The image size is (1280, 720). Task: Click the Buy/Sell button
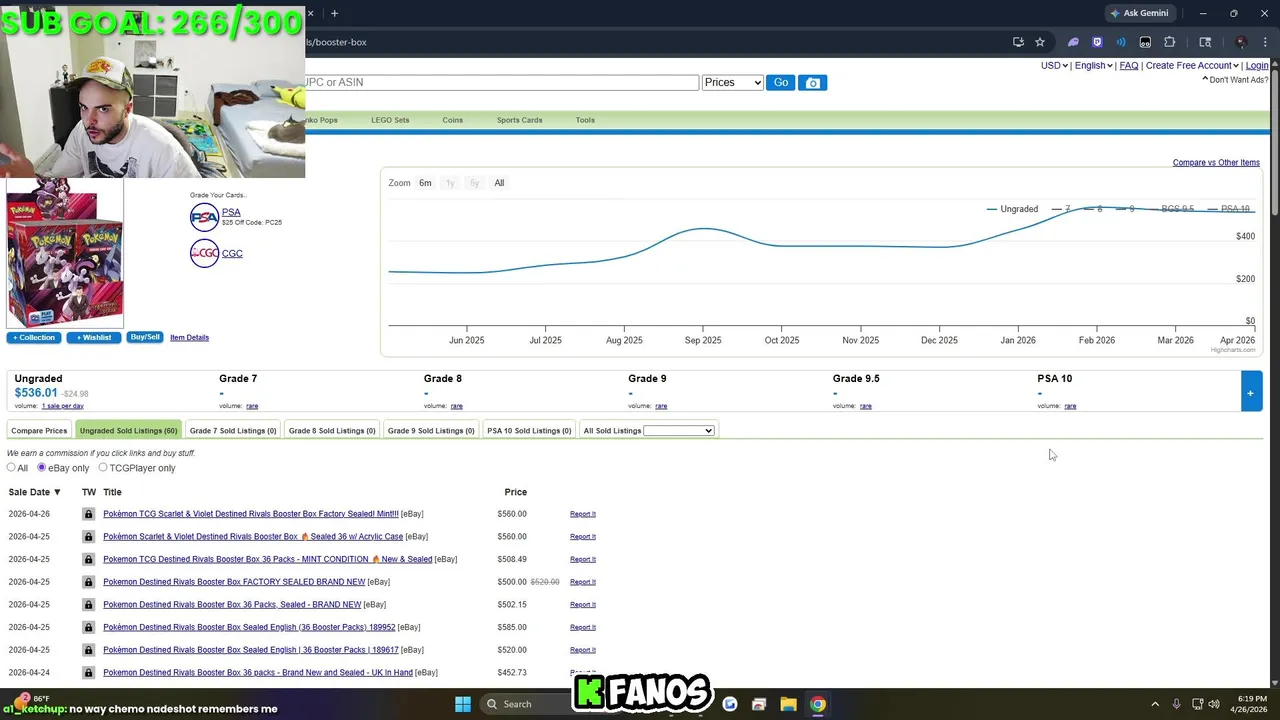pos(145,337)
